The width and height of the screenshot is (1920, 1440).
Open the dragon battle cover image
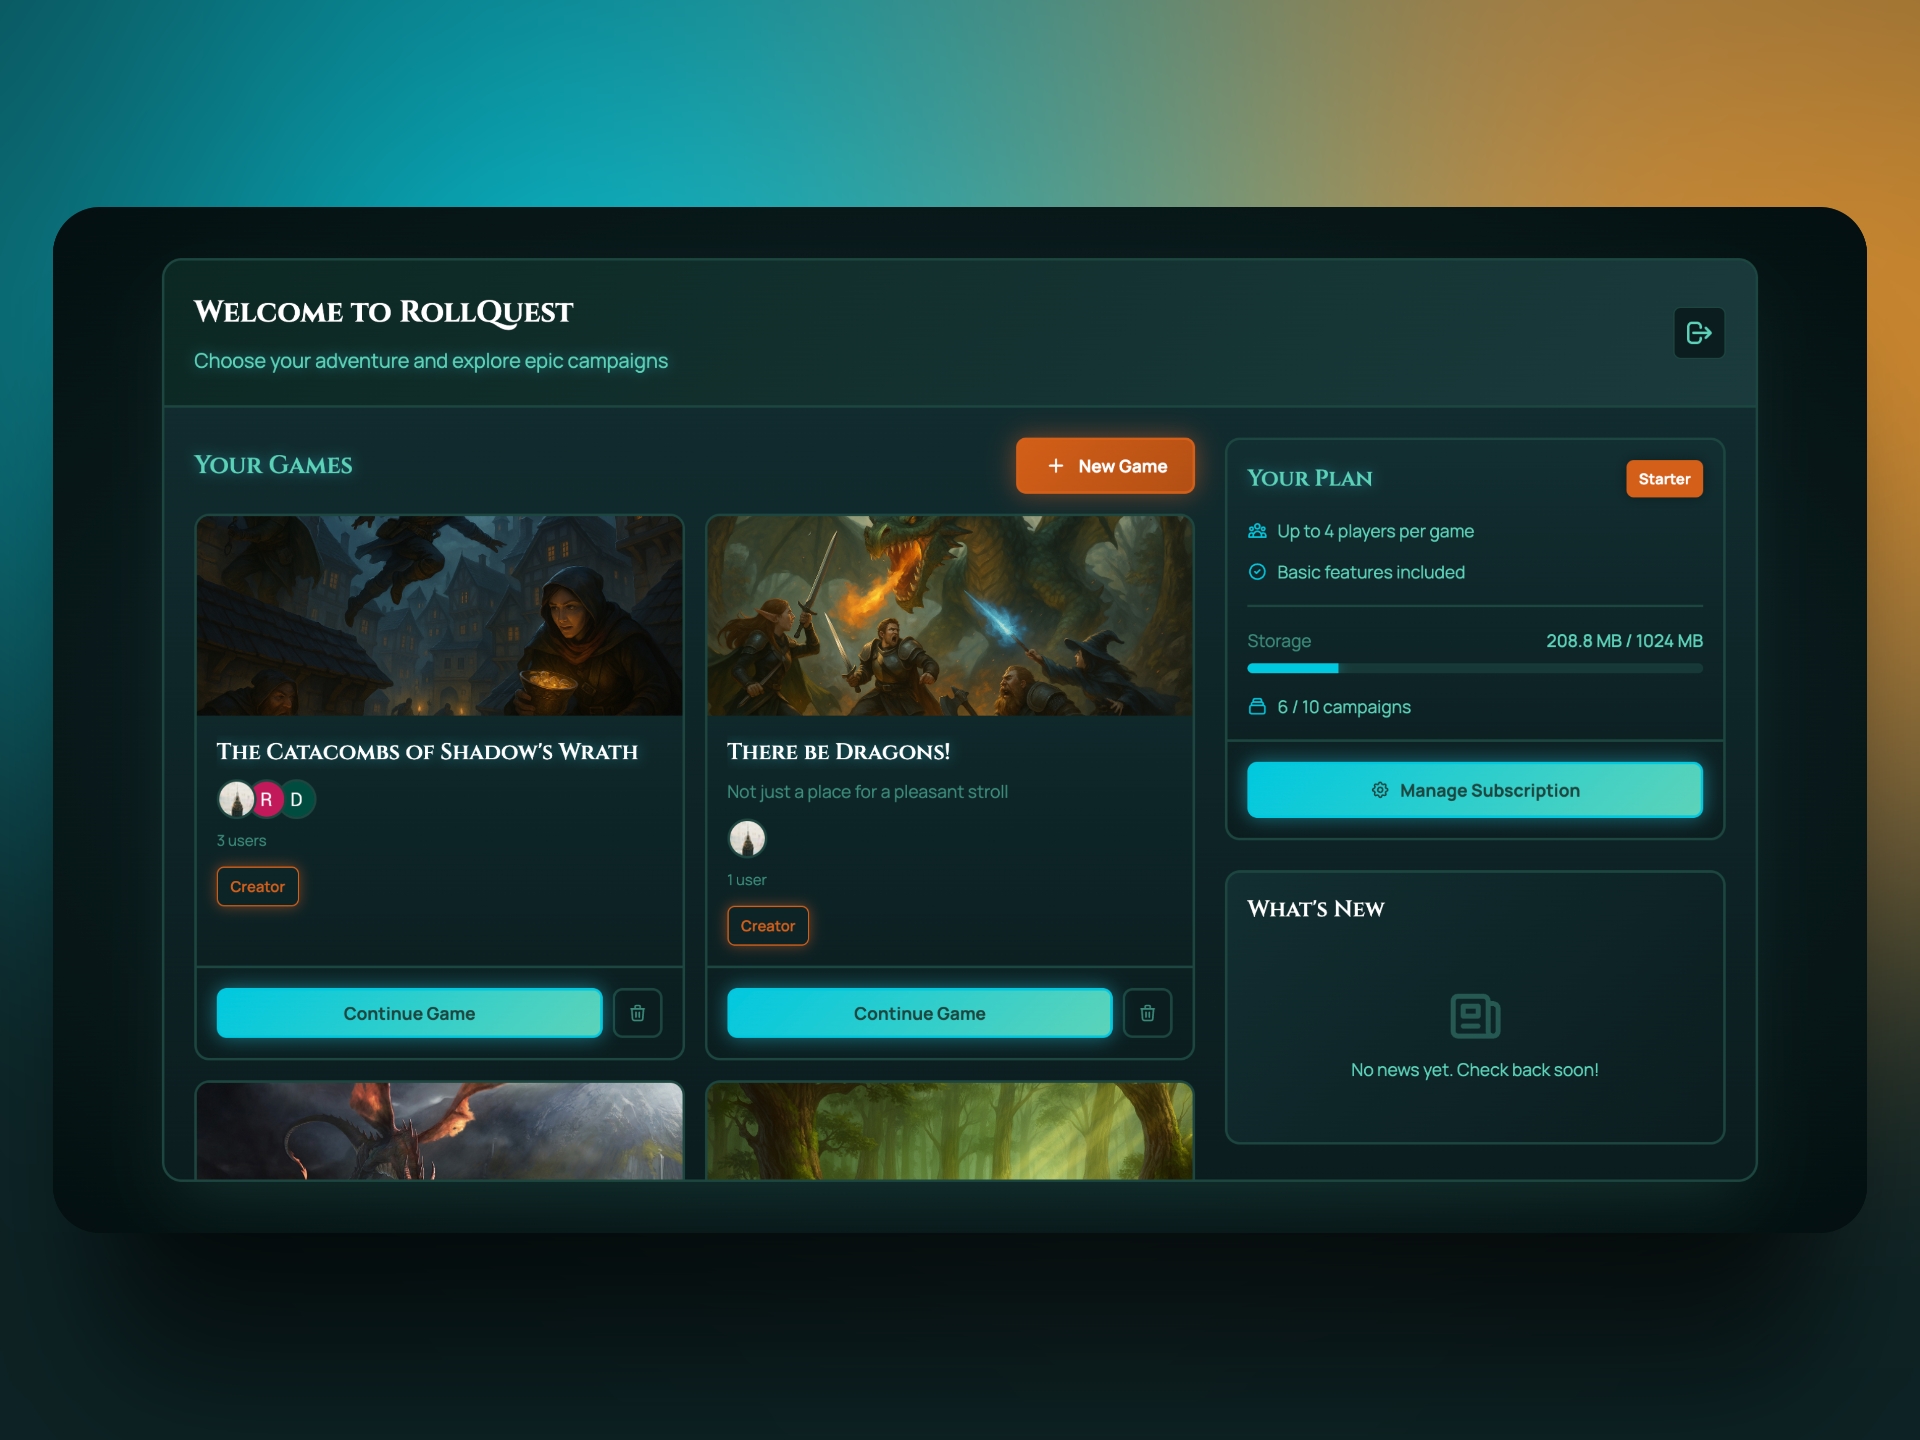click(x=949, y=615)
